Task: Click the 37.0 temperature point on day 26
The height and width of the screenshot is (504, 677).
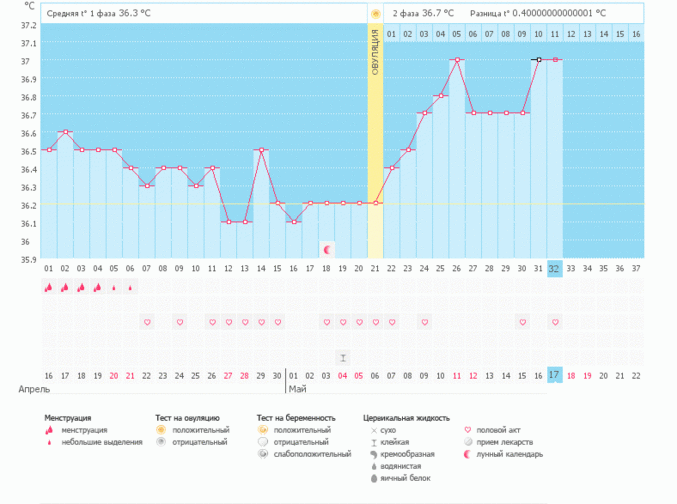Action: point(456,60)
